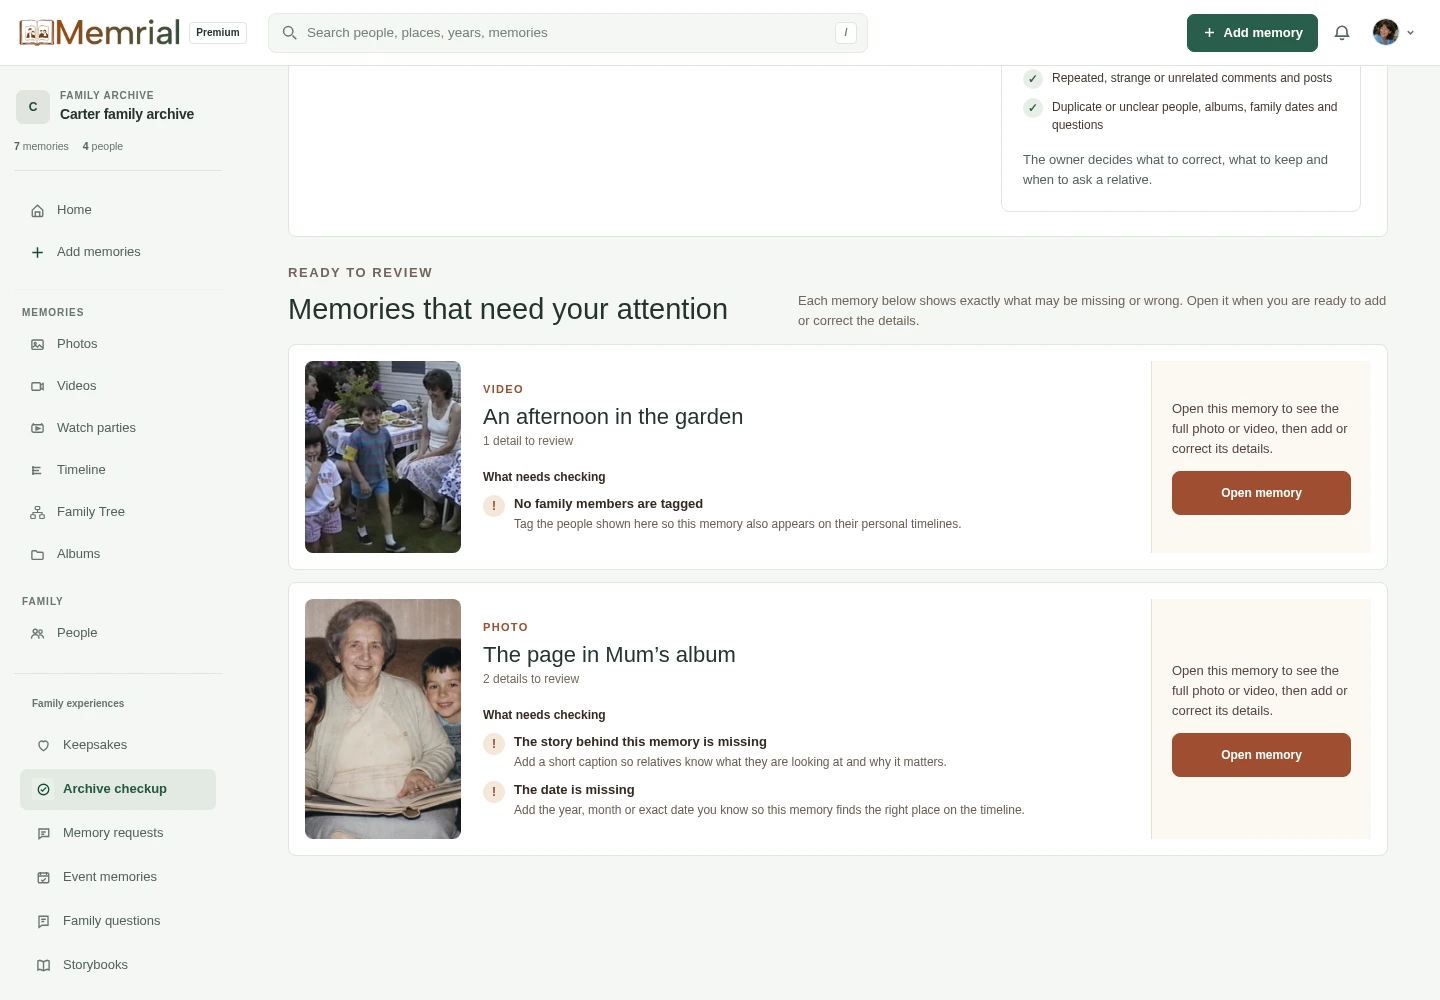This screenshot has height=1000, width=1440.
Task: Click the Watch parties icon
Action: click(x=37, y=428)
